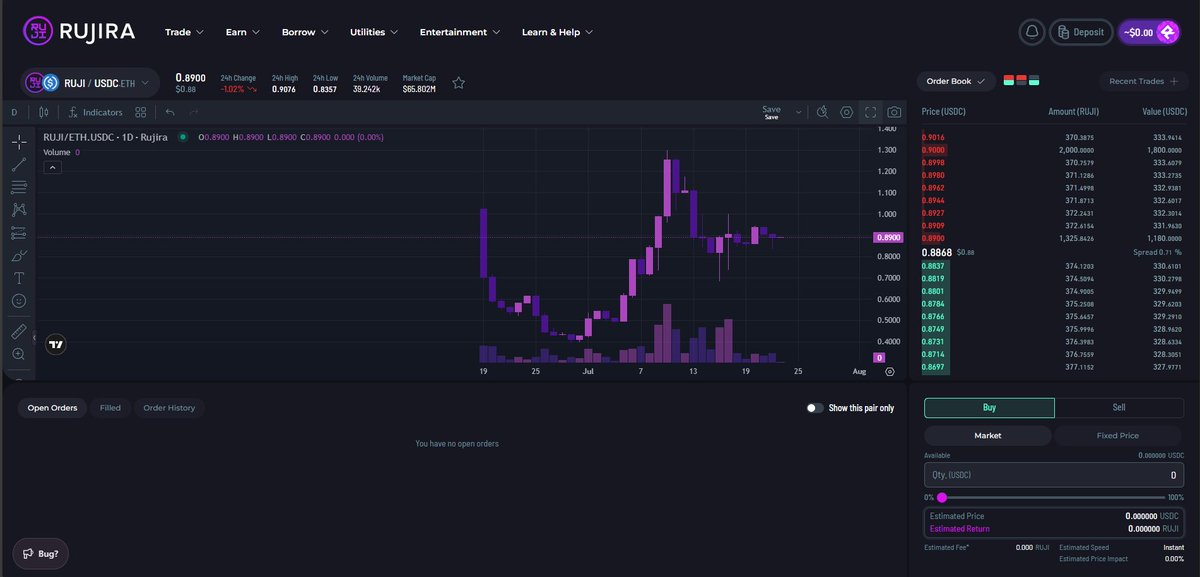Select the brush drawing tool
The width and height of the screenshot is (1200, 577).
coord(19,255)
